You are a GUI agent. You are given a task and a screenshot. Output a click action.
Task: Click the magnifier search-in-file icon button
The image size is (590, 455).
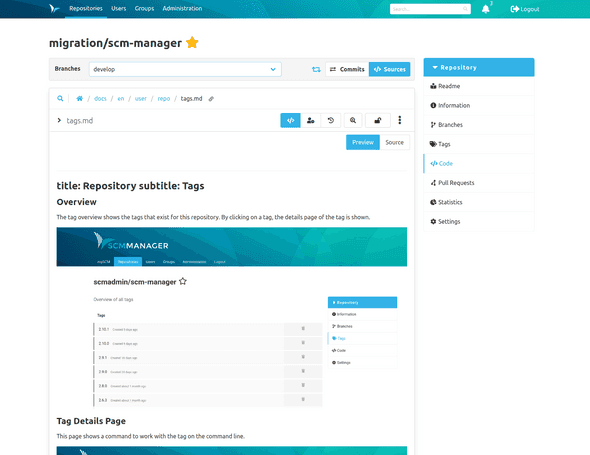pos(353,120)
